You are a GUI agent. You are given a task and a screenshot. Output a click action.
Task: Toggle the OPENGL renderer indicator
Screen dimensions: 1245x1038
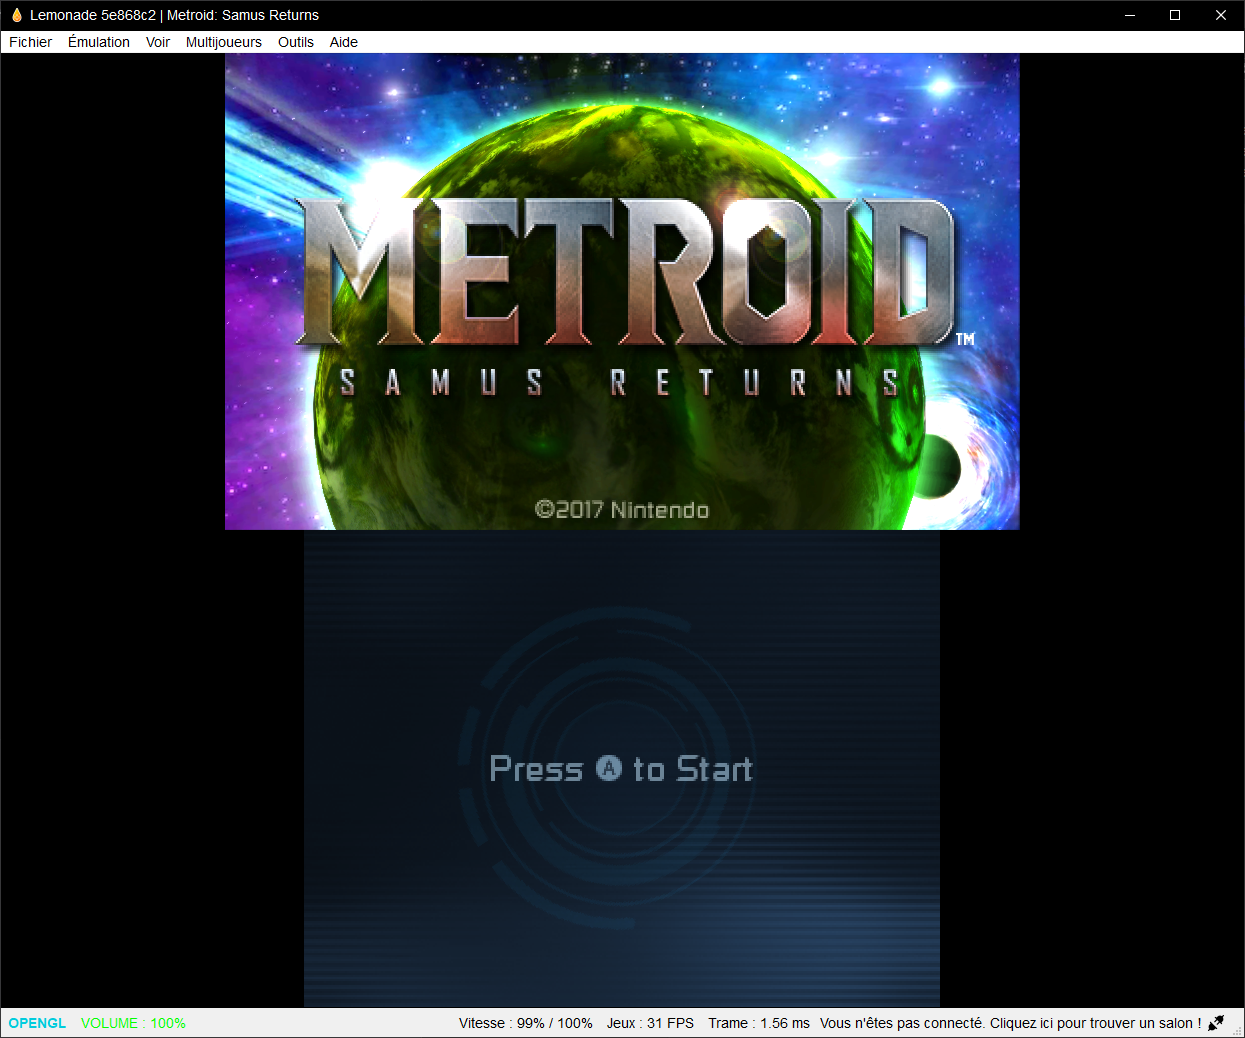37,1023
